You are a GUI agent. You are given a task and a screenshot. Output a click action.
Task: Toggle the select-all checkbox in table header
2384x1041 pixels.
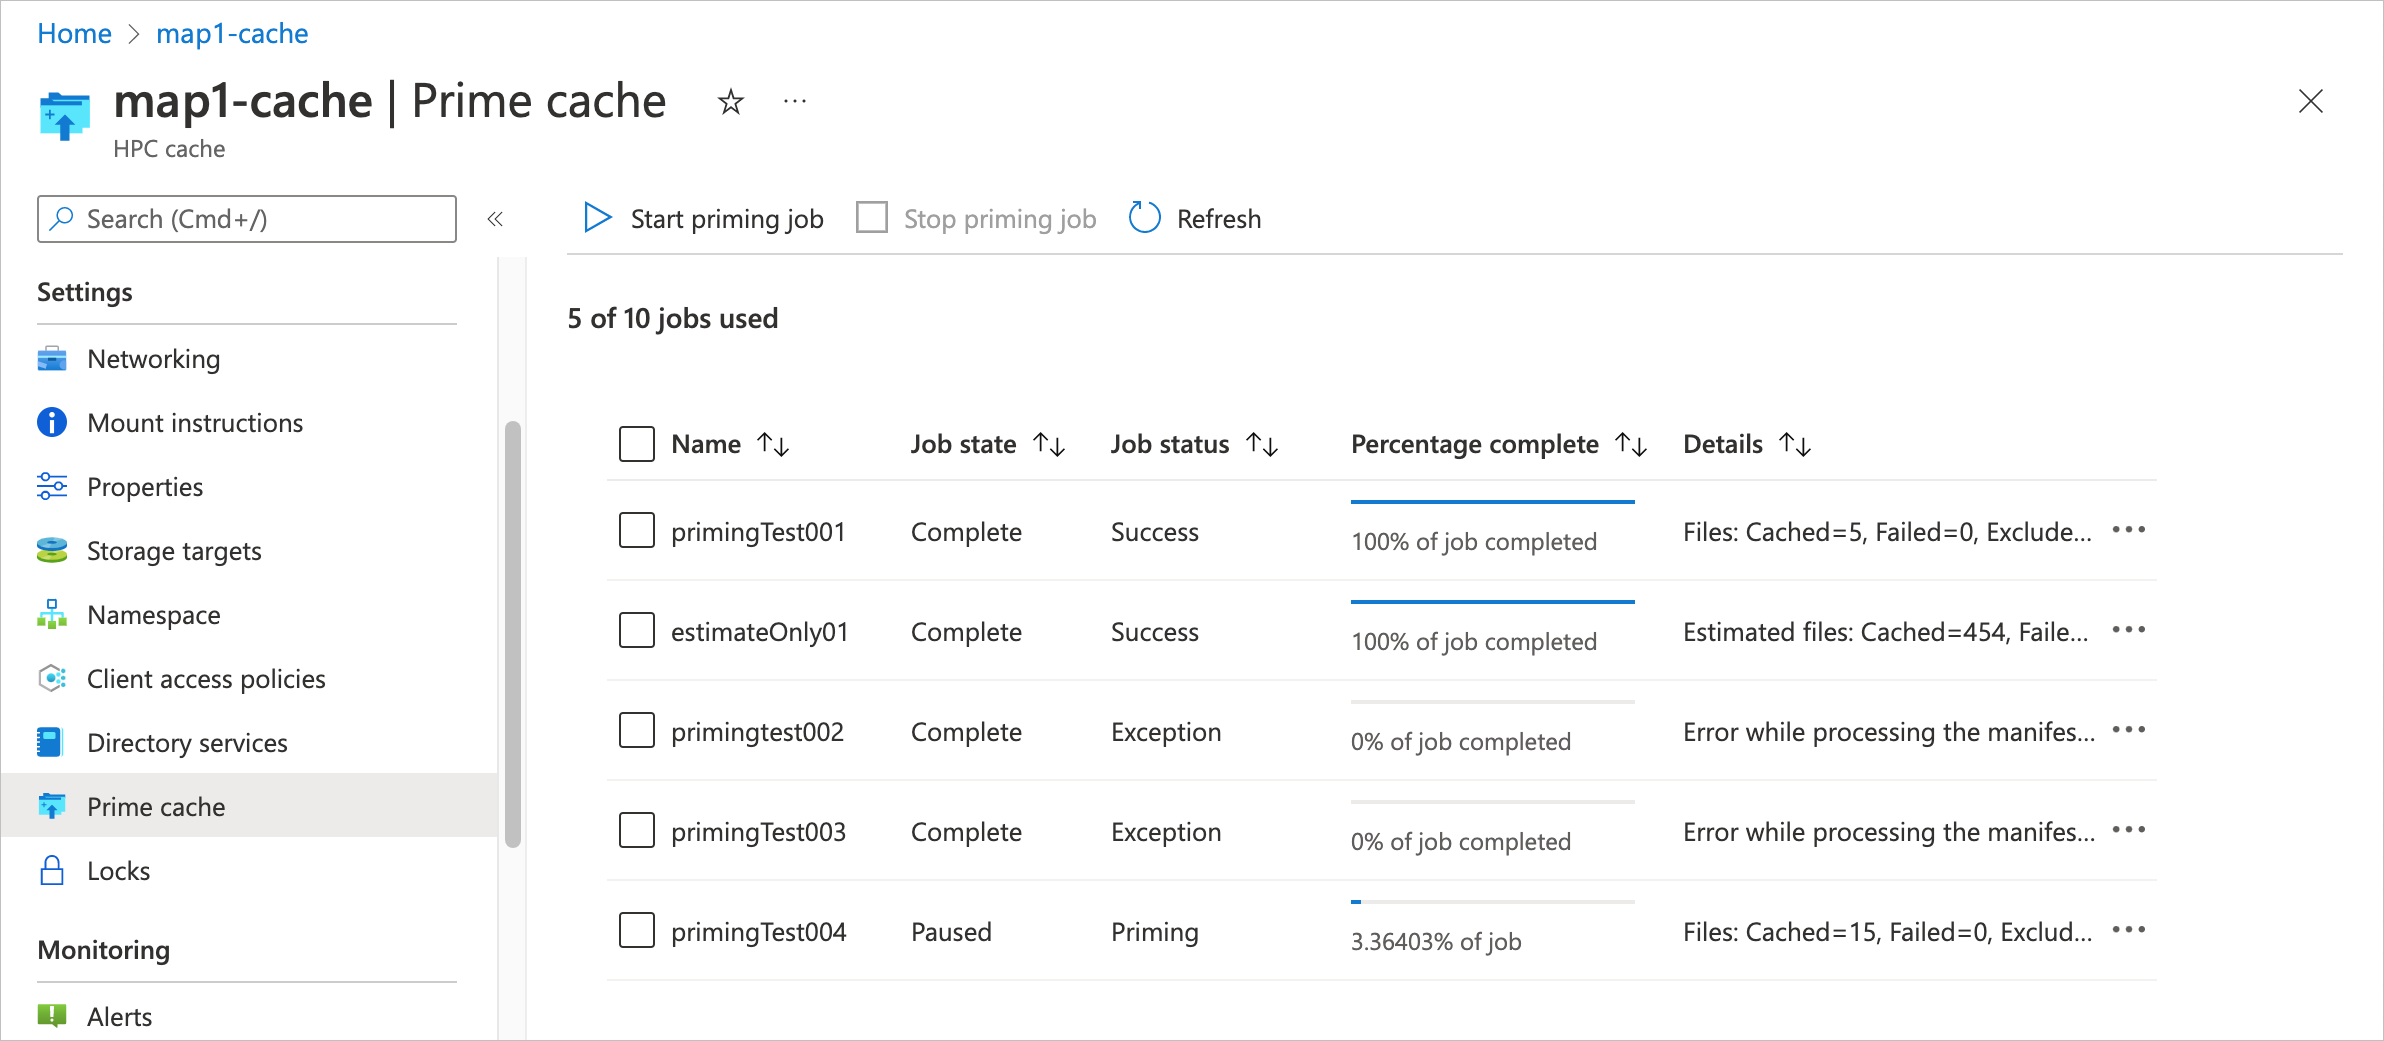pyautogui.click(x=636, y=441)
